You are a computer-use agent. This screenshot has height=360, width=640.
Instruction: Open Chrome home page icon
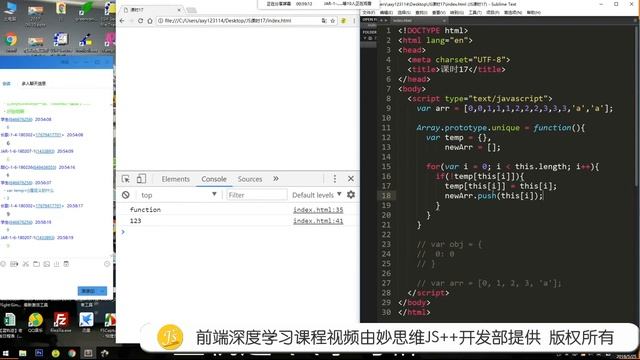150,20
